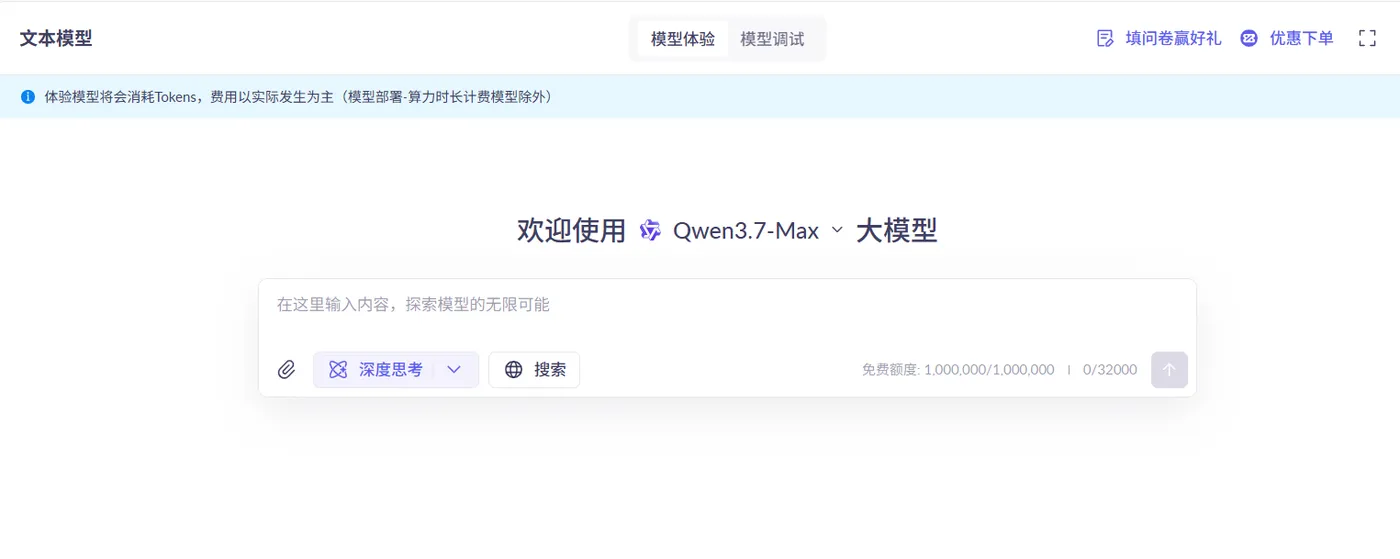Focus the prompt input field
1400x559 pixels.
pos(727,305)
